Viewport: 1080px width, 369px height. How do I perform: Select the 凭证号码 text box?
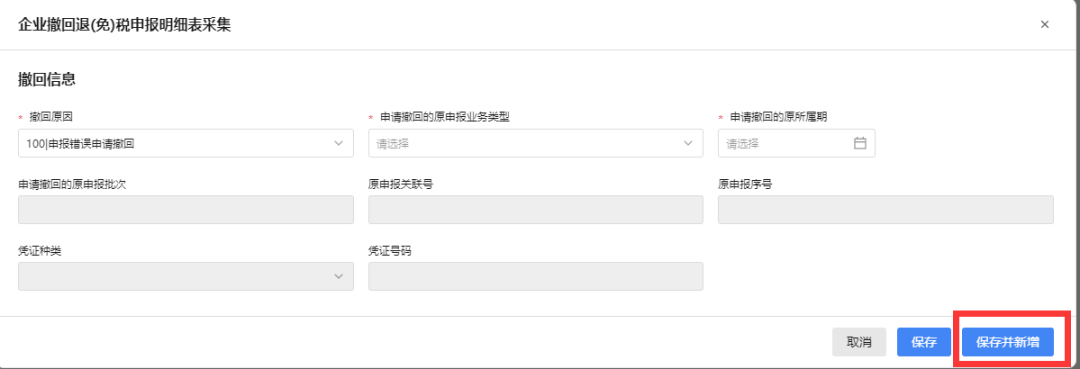(536, 276)
